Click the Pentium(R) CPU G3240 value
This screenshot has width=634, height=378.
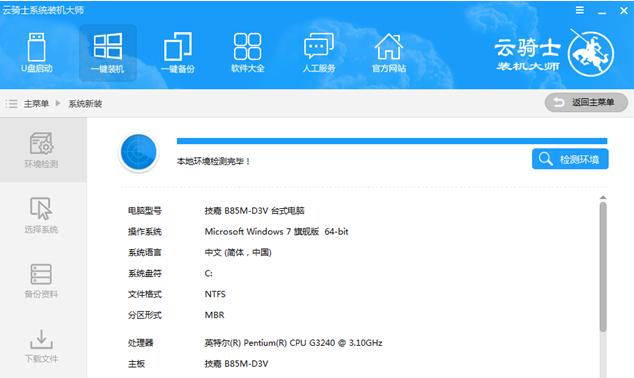coord(293,343)
